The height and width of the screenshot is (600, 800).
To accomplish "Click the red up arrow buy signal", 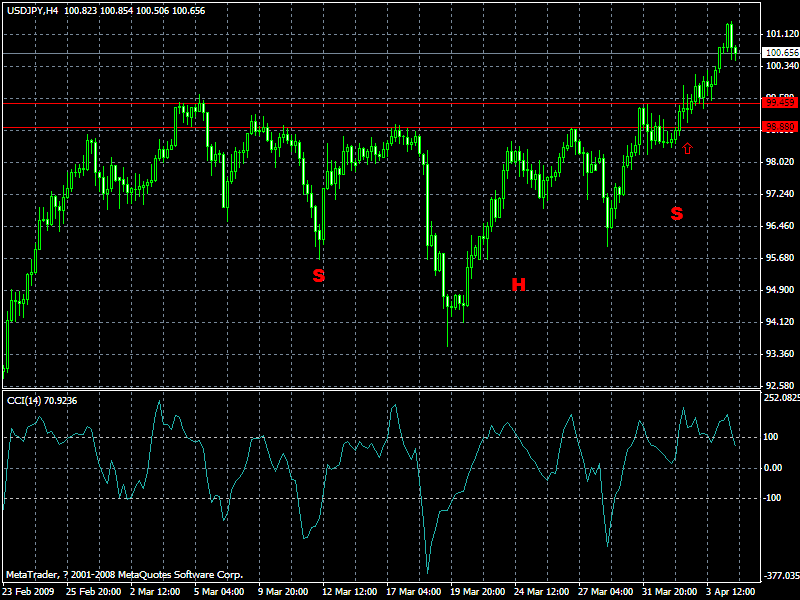I will click(x=687, y=147).
